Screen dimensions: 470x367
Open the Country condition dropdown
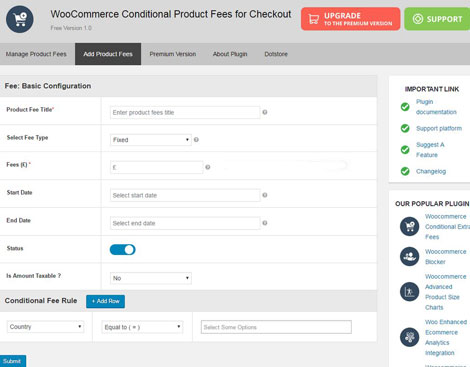pos(45,327)
